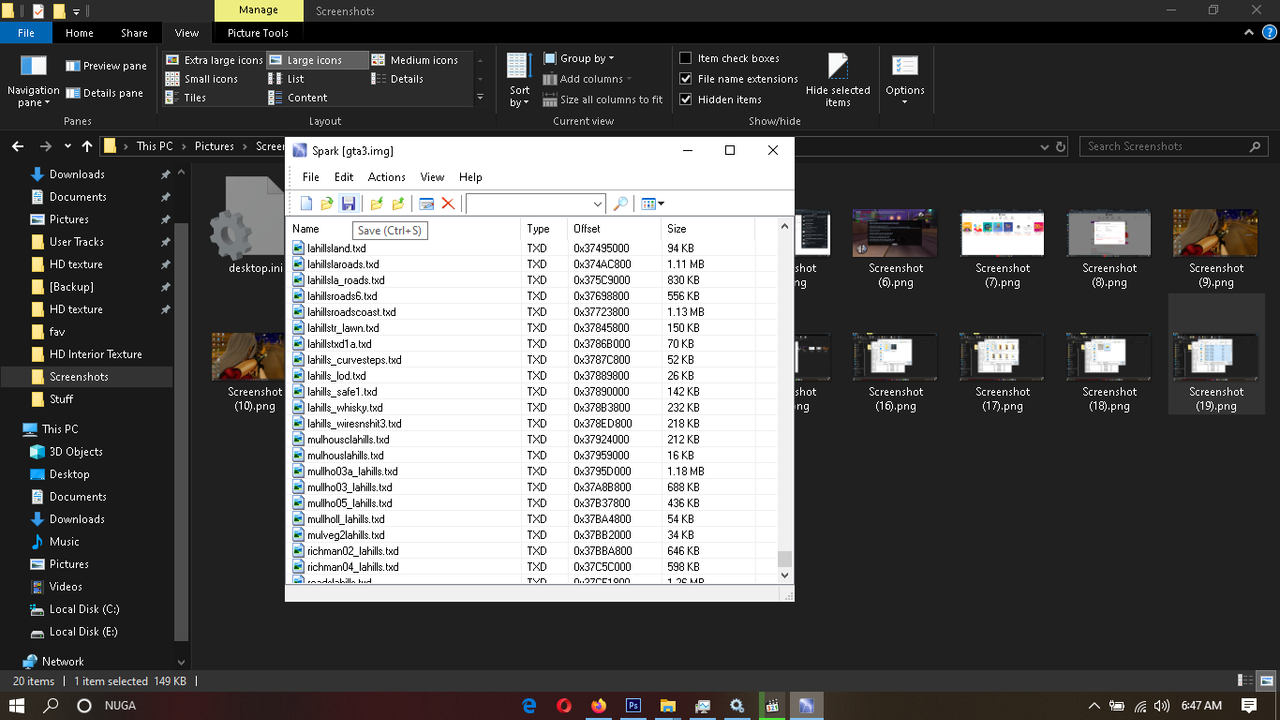Select mulhousclahills.txd in the Spark list
This screenshot has height=720, width=1280.
[x=348, y=440]
